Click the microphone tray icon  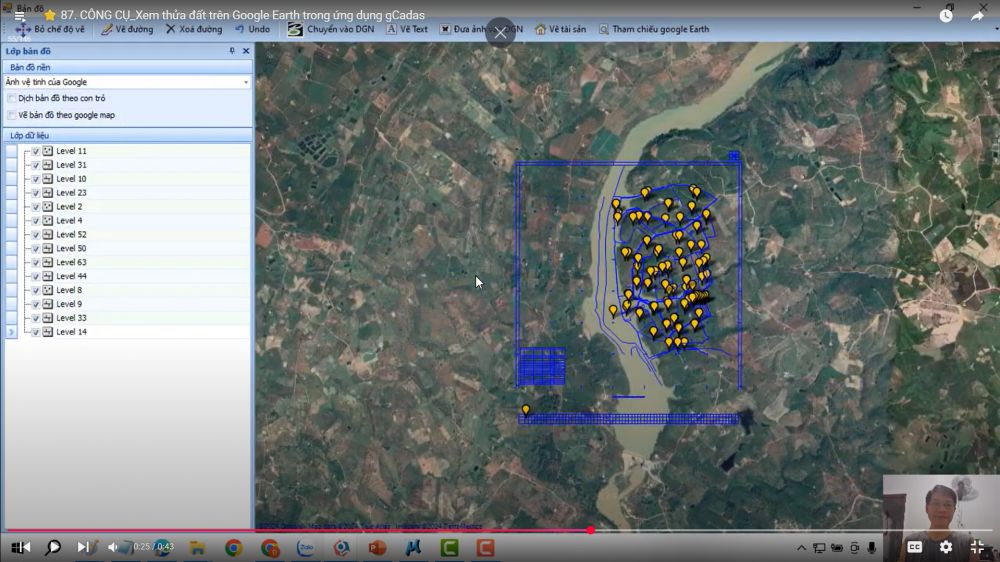[871, 547]
